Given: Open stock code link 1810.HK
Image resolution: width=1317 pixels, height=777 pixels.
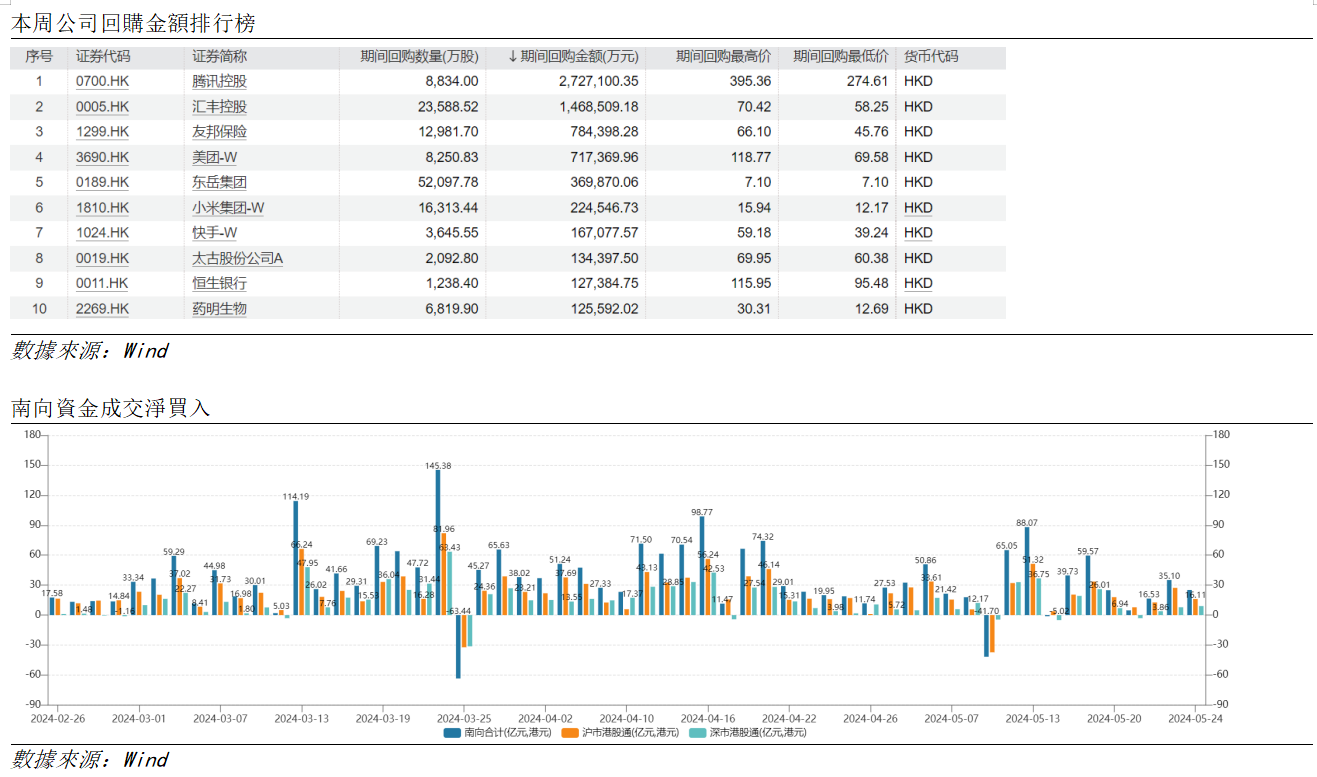Looking at the screenshot, I should pos(102,208).
